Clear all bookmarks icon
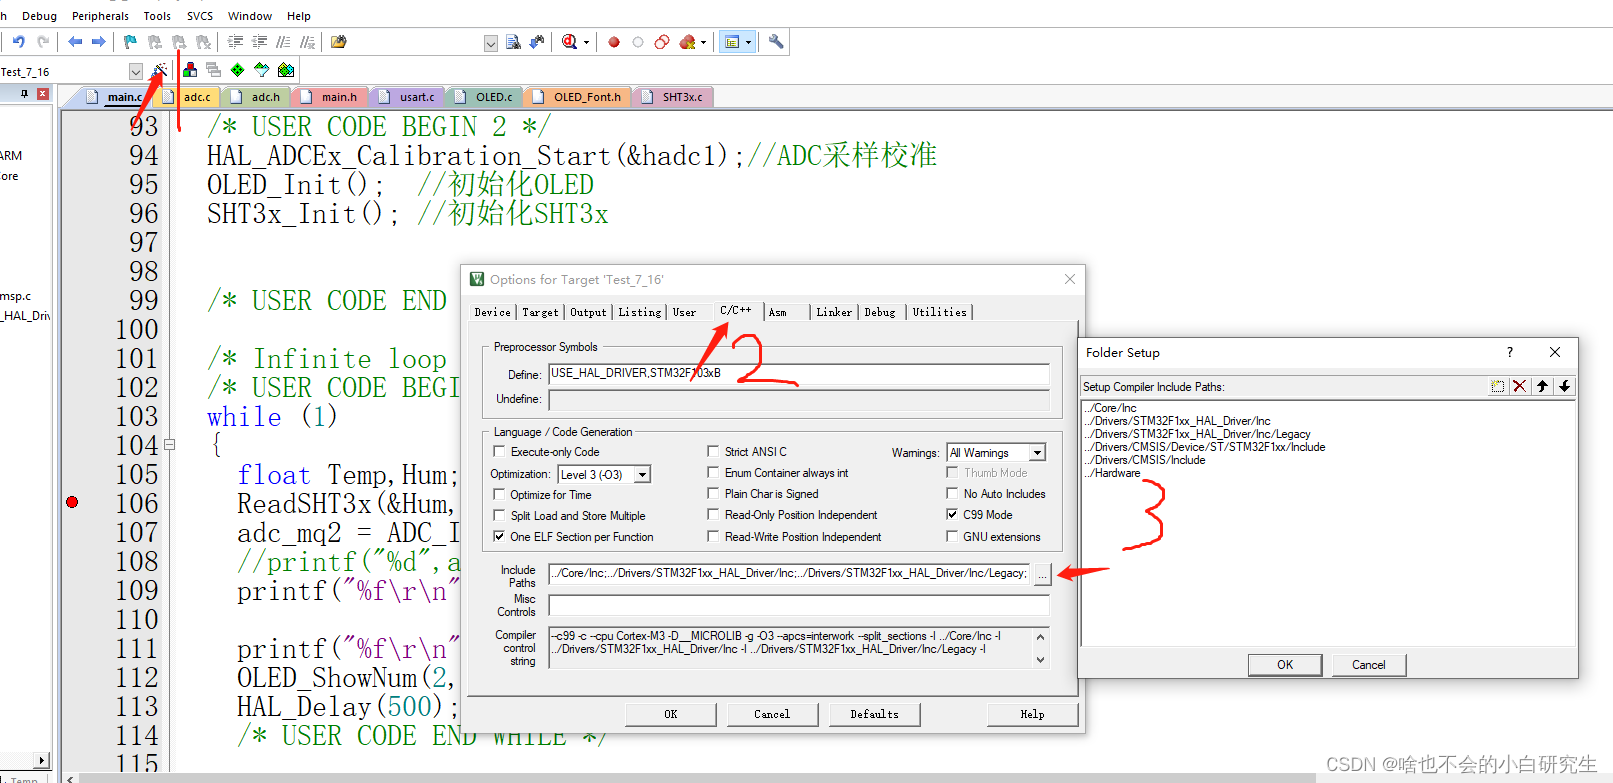This screenshot has width=1613, height=783. pyautogui.click(x=203, y=42)
